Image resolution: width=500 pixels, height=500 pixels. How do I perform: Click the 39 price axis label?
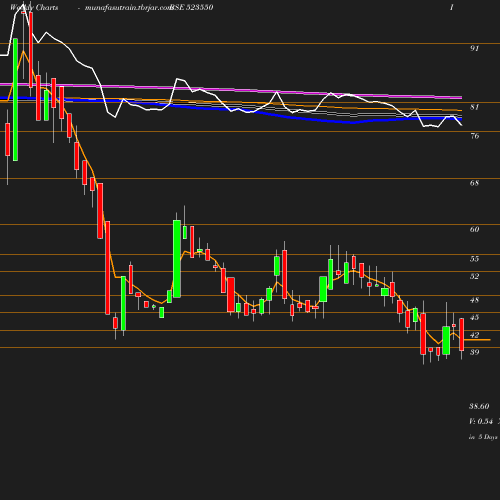point(474,352)
